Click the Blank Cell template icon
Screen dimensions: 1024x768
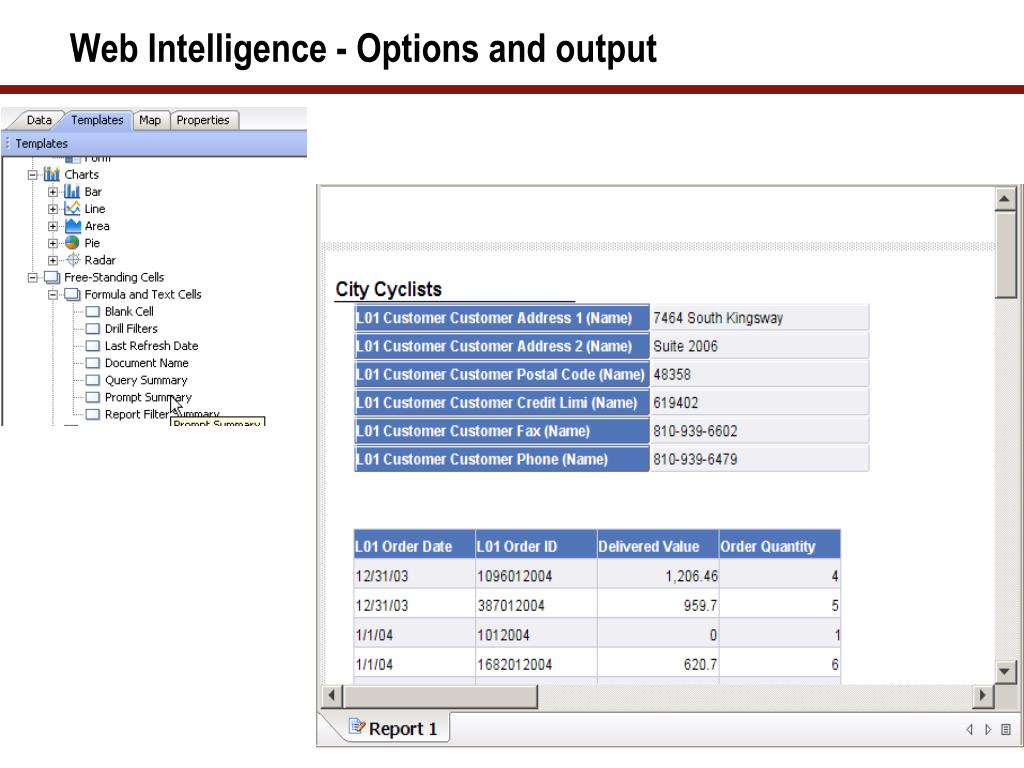click(93, 312)
